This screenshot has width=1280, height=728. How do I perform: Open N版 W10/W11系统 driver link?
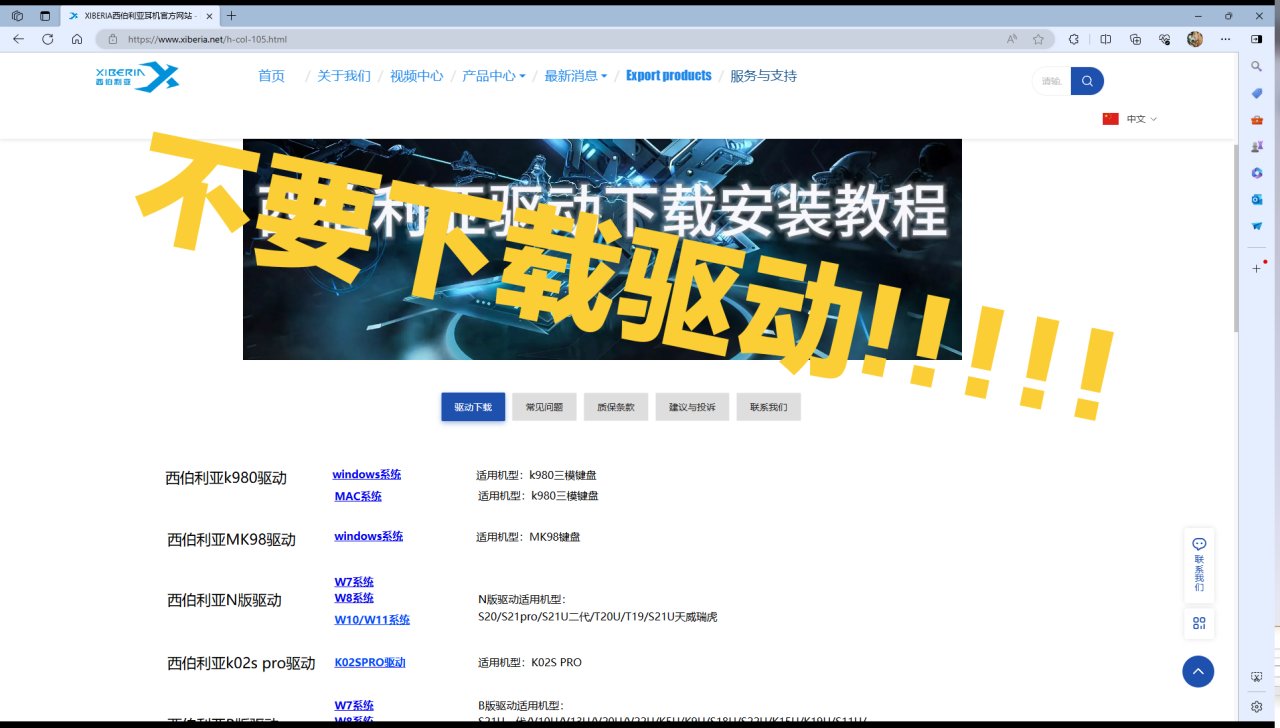click(372, 620)
